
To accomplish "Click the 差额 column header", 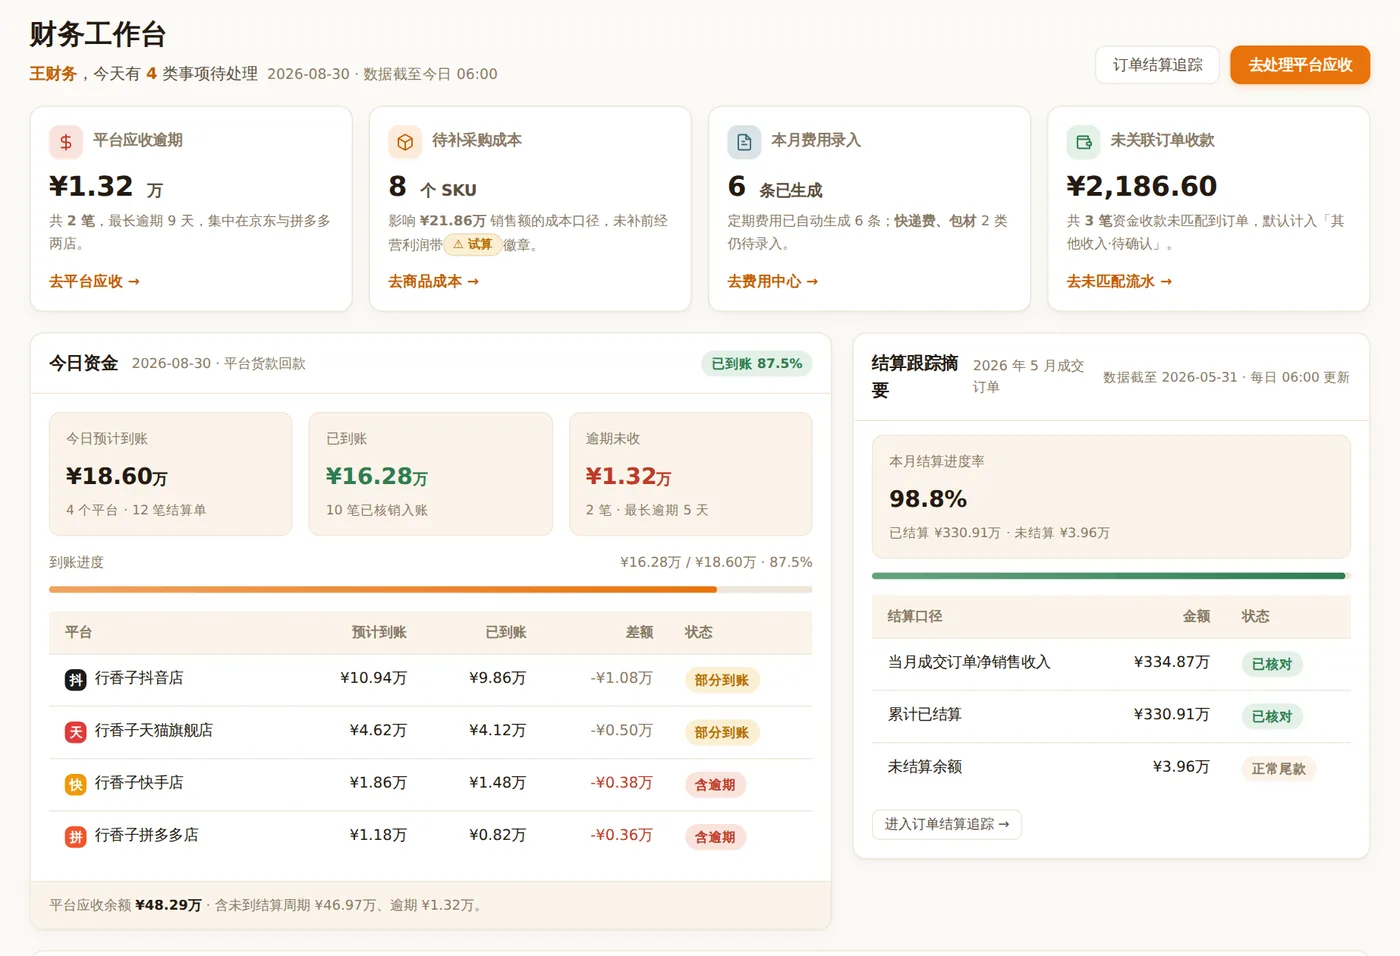I will [x=639, y=632].
